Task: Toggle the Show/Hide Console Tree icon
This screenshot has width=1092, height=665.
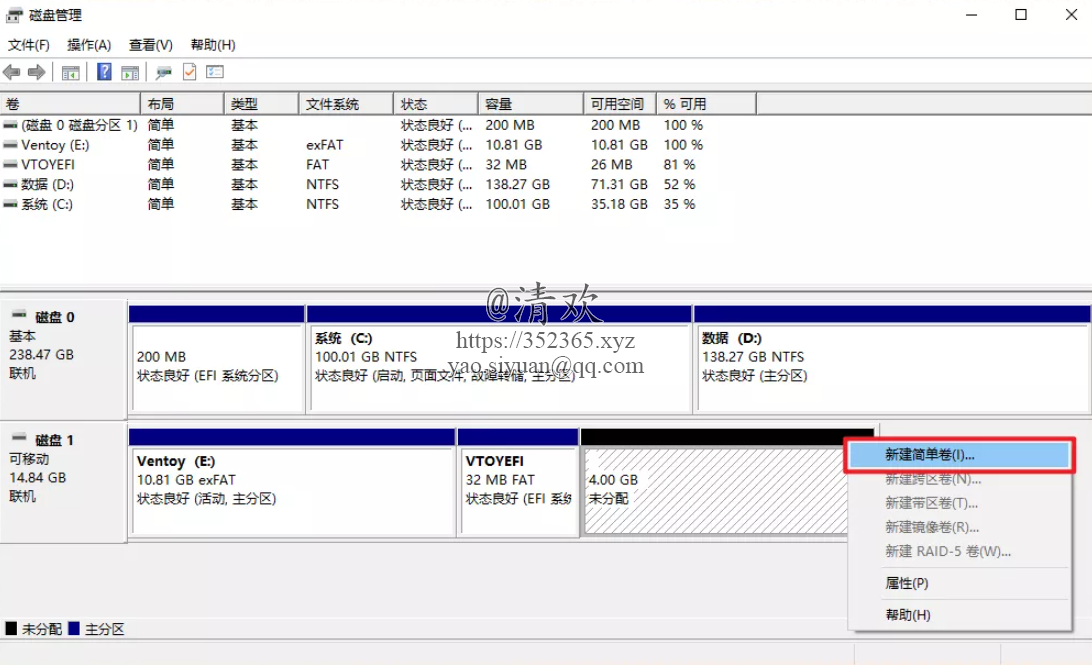Action: pyautogui.click(x=70, y=72)
